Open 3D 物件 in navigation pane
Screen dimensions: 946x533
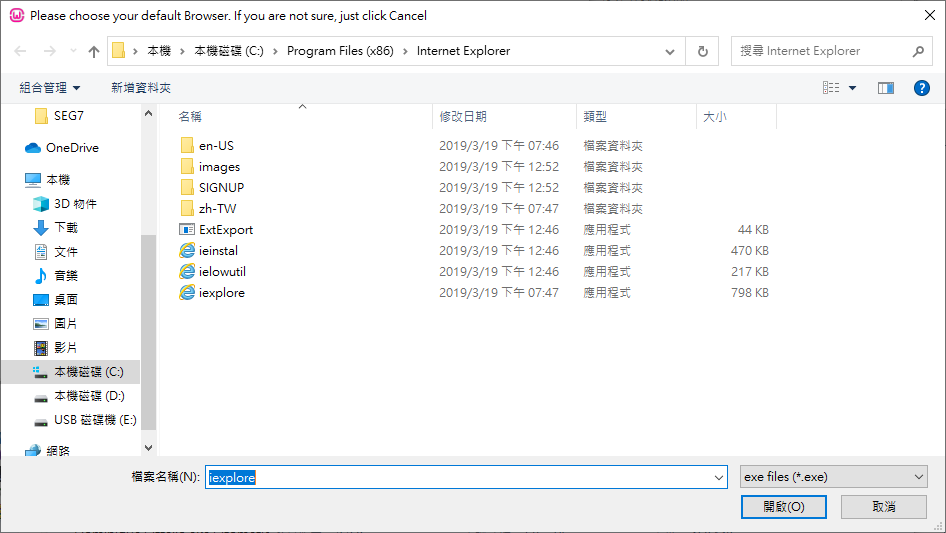click(x=65, y=204)
